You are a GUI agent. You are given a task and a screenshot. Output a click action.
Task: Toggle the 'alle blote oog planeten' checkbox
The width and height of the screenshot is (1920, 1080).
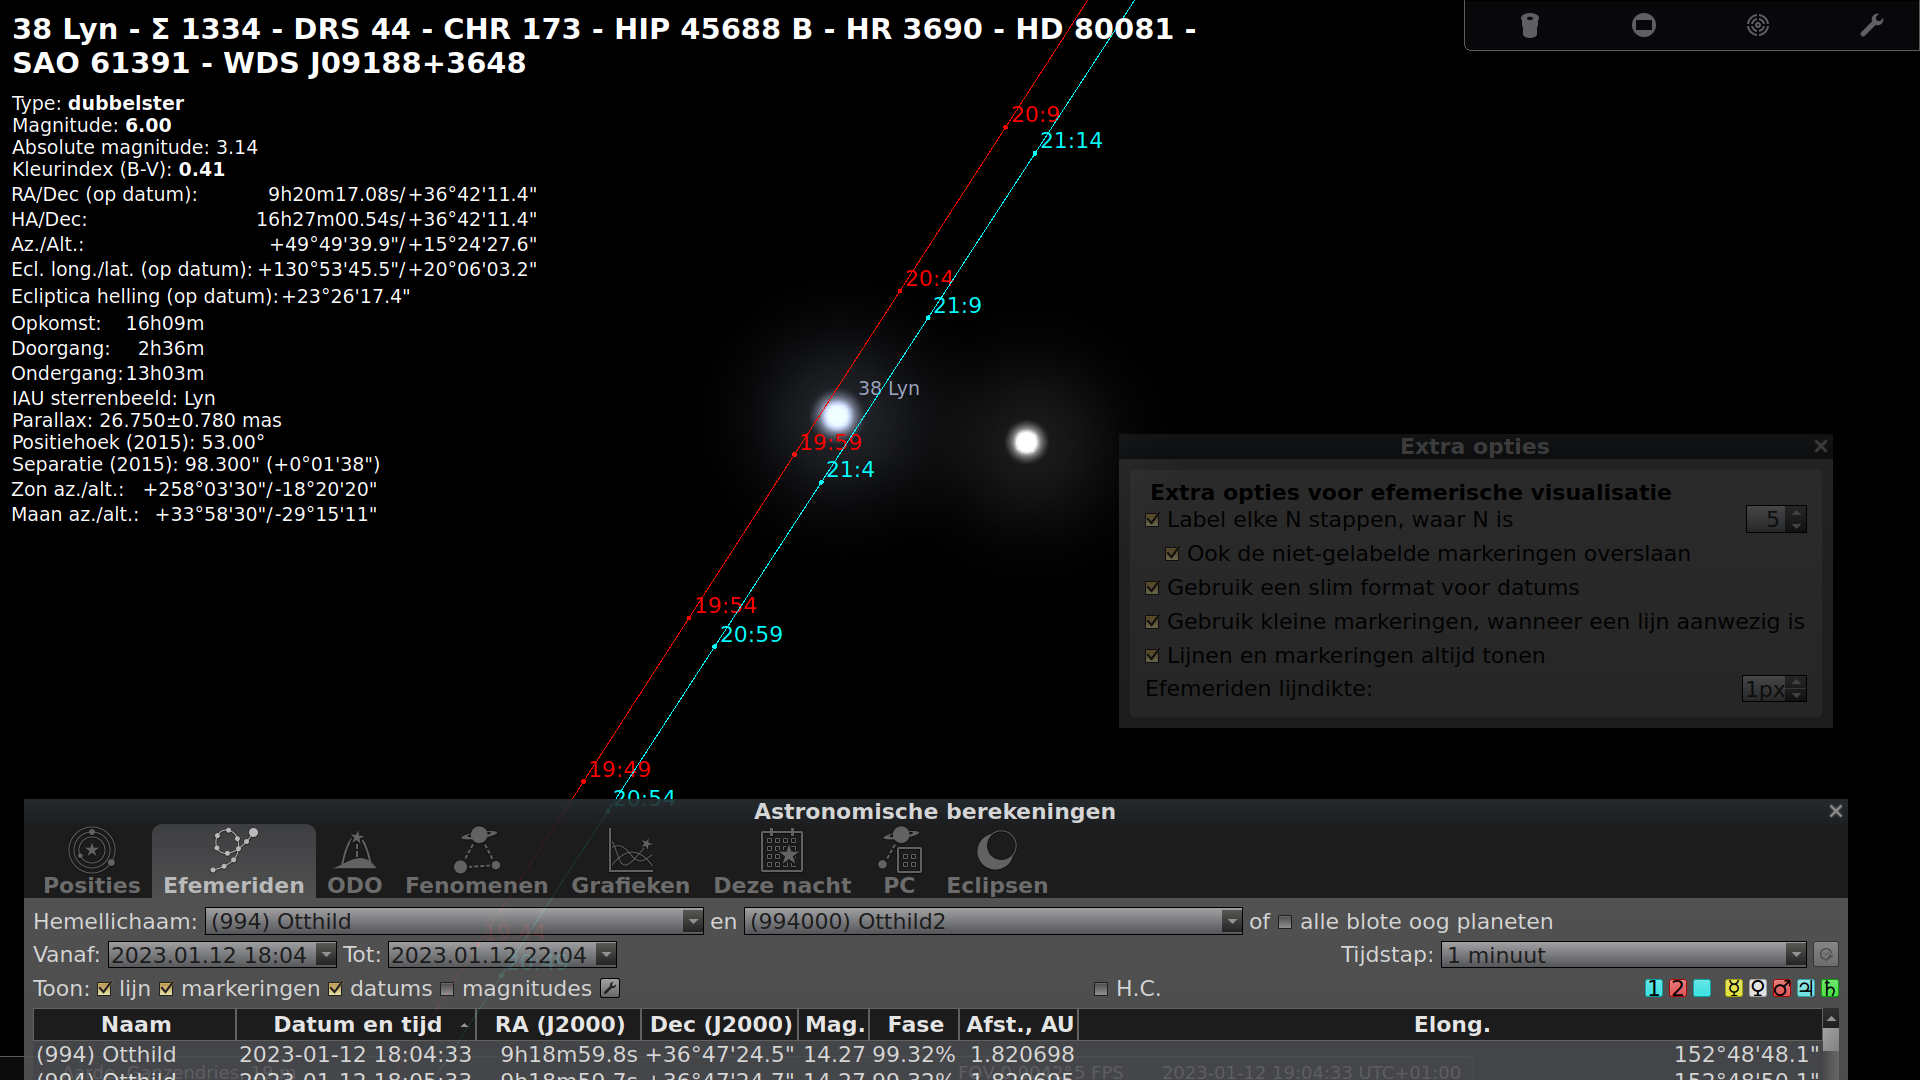click(x=1285, y=923)
